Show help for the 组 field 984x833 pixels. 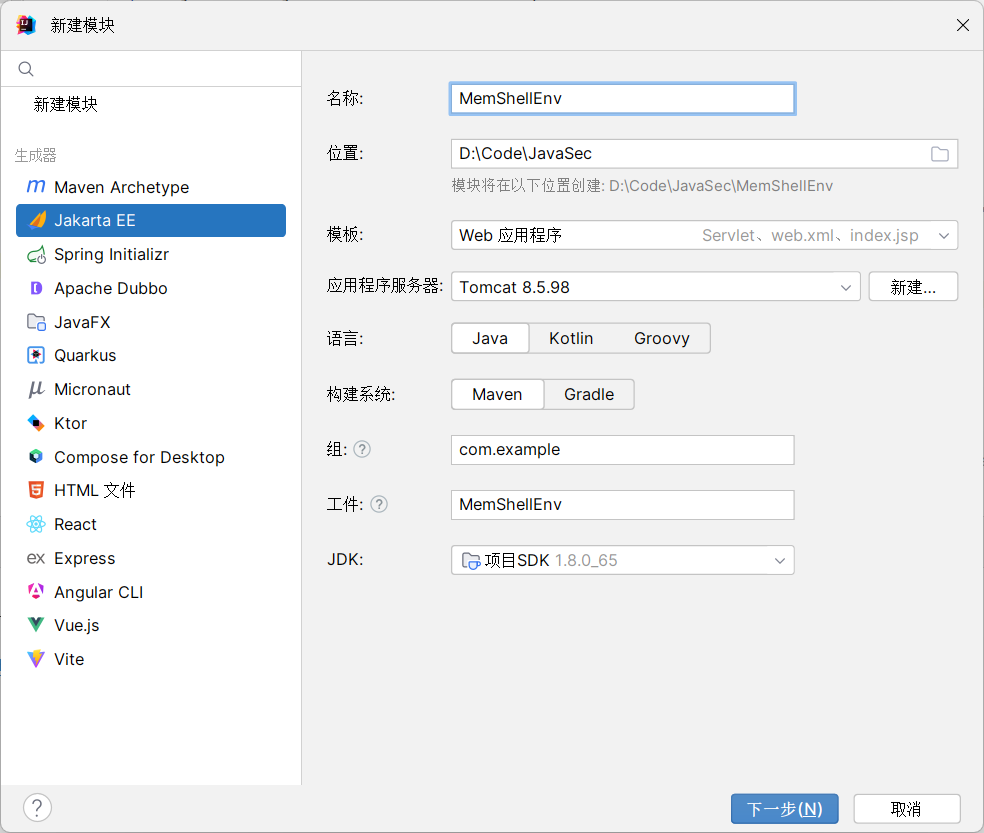pos(362,449)
